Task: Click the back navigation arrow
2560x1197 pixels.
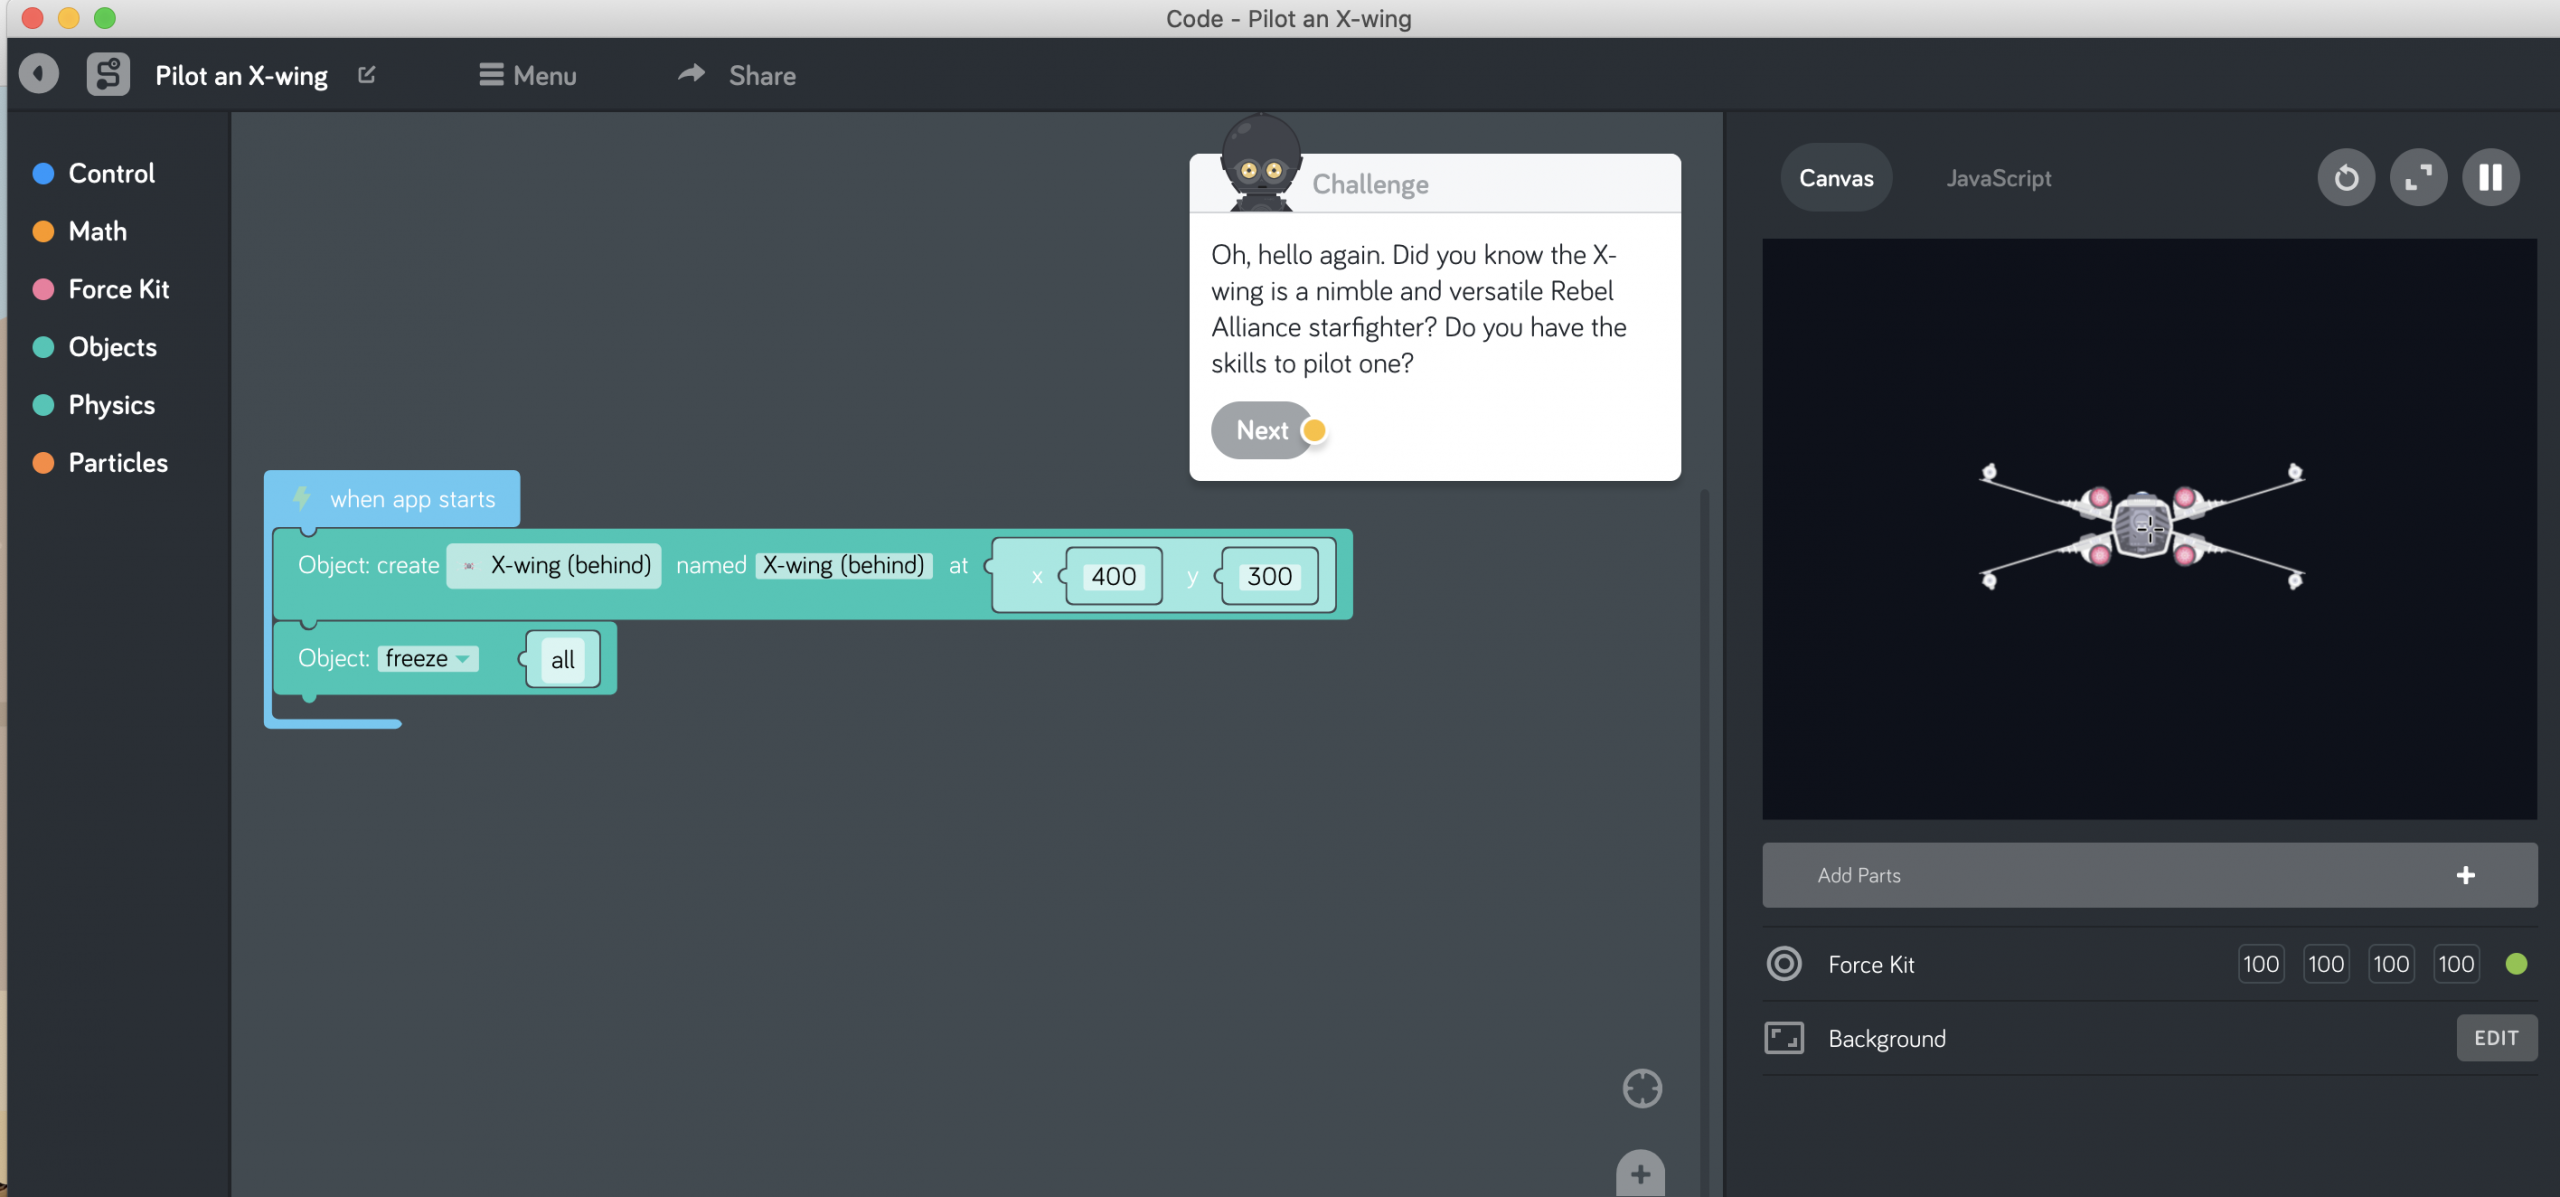Action: [38, 73]
